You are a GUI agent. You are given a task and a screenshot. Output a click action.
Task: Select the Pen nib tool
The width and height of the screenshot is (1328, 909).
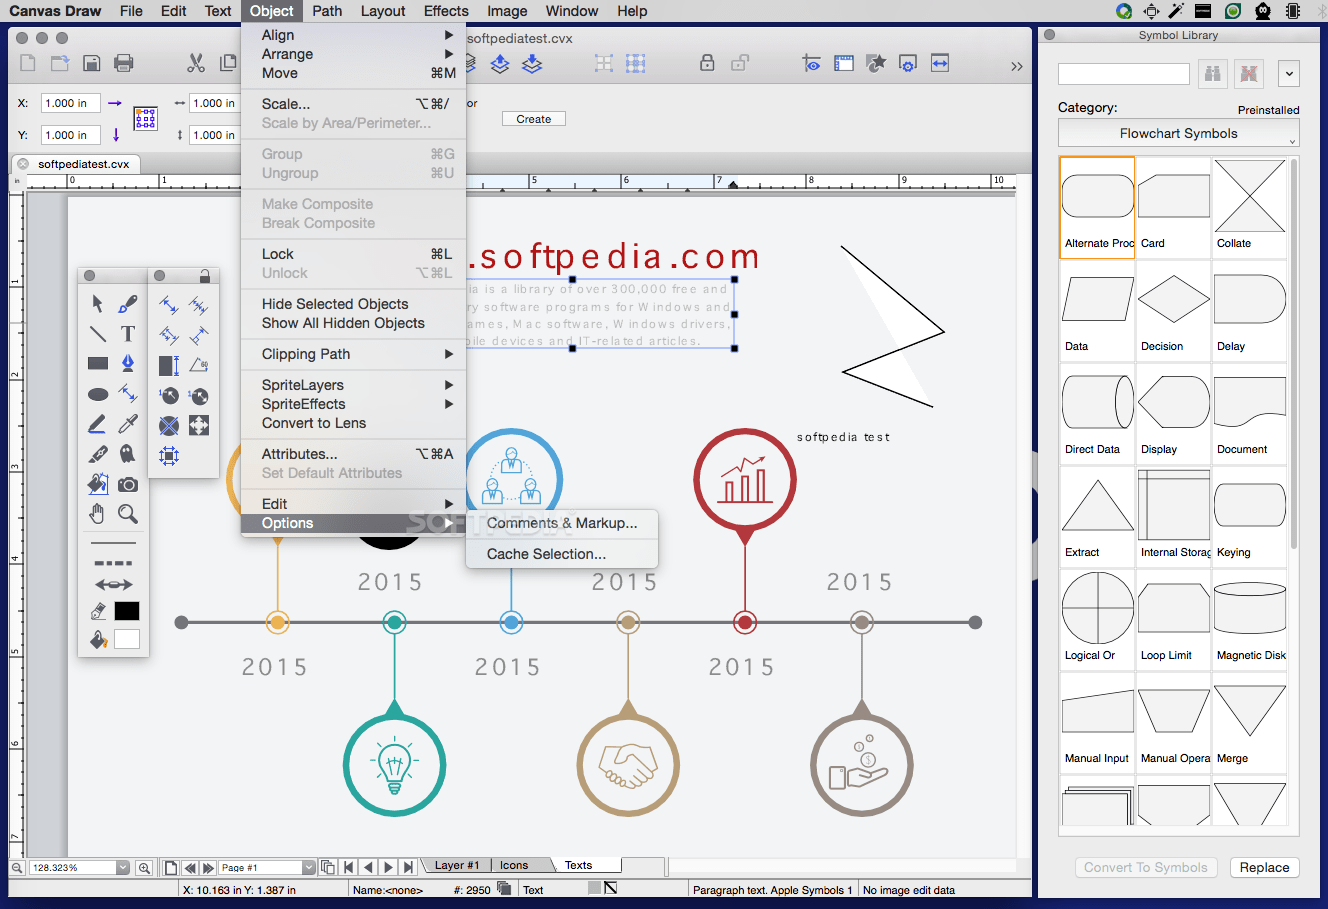pyautogui.click(x=128, y=364)
